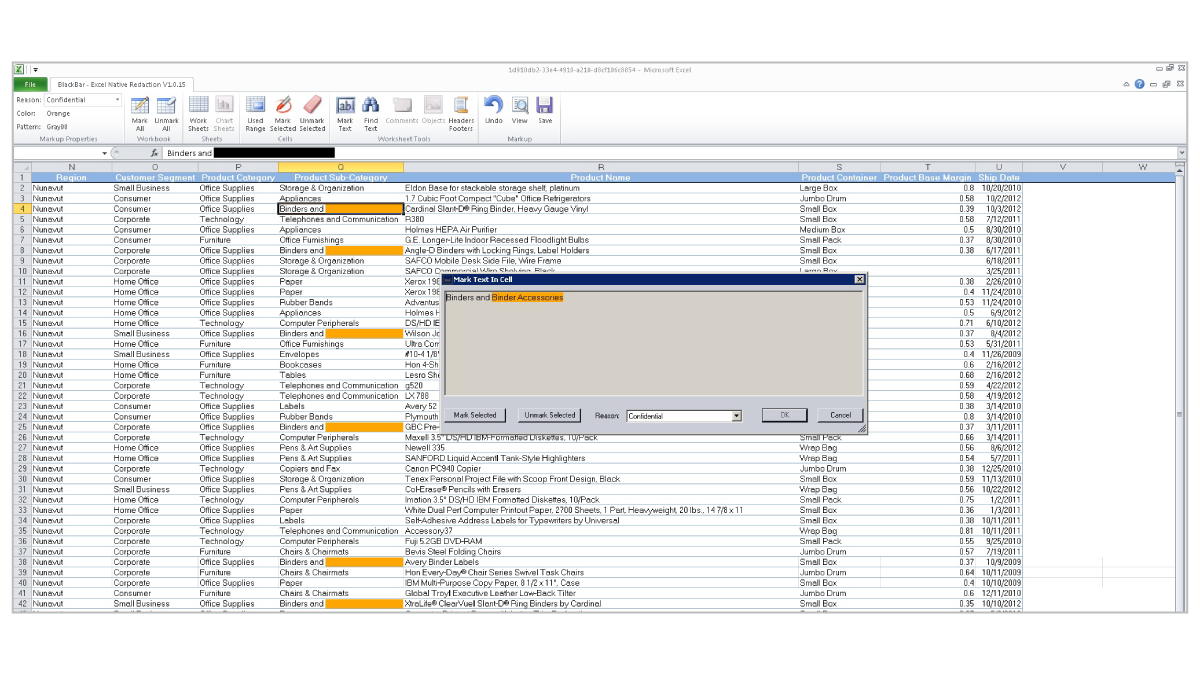This screenshot has height=675, width=1200.
Task: Cancel the Mark Text In Cell dialog
Action: (840, 415)
